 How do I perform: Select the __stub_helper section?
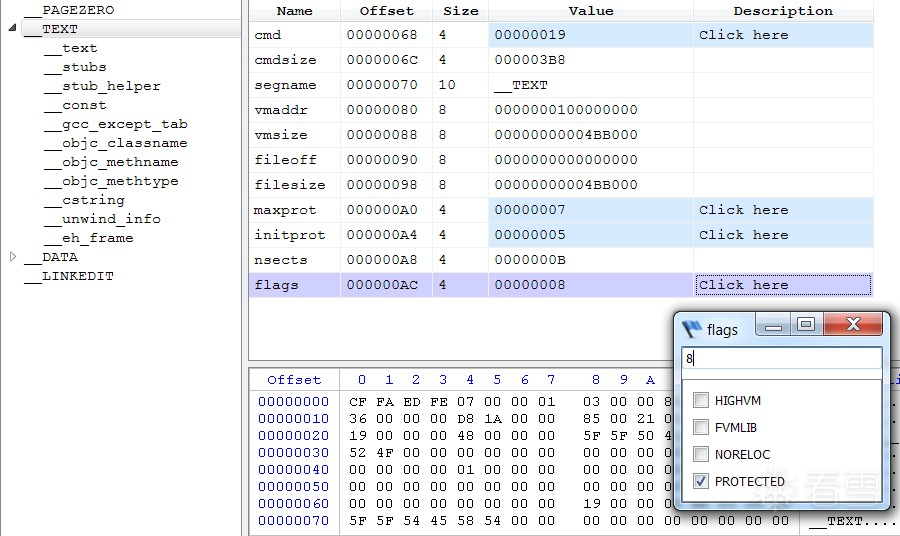pos(103,86)
